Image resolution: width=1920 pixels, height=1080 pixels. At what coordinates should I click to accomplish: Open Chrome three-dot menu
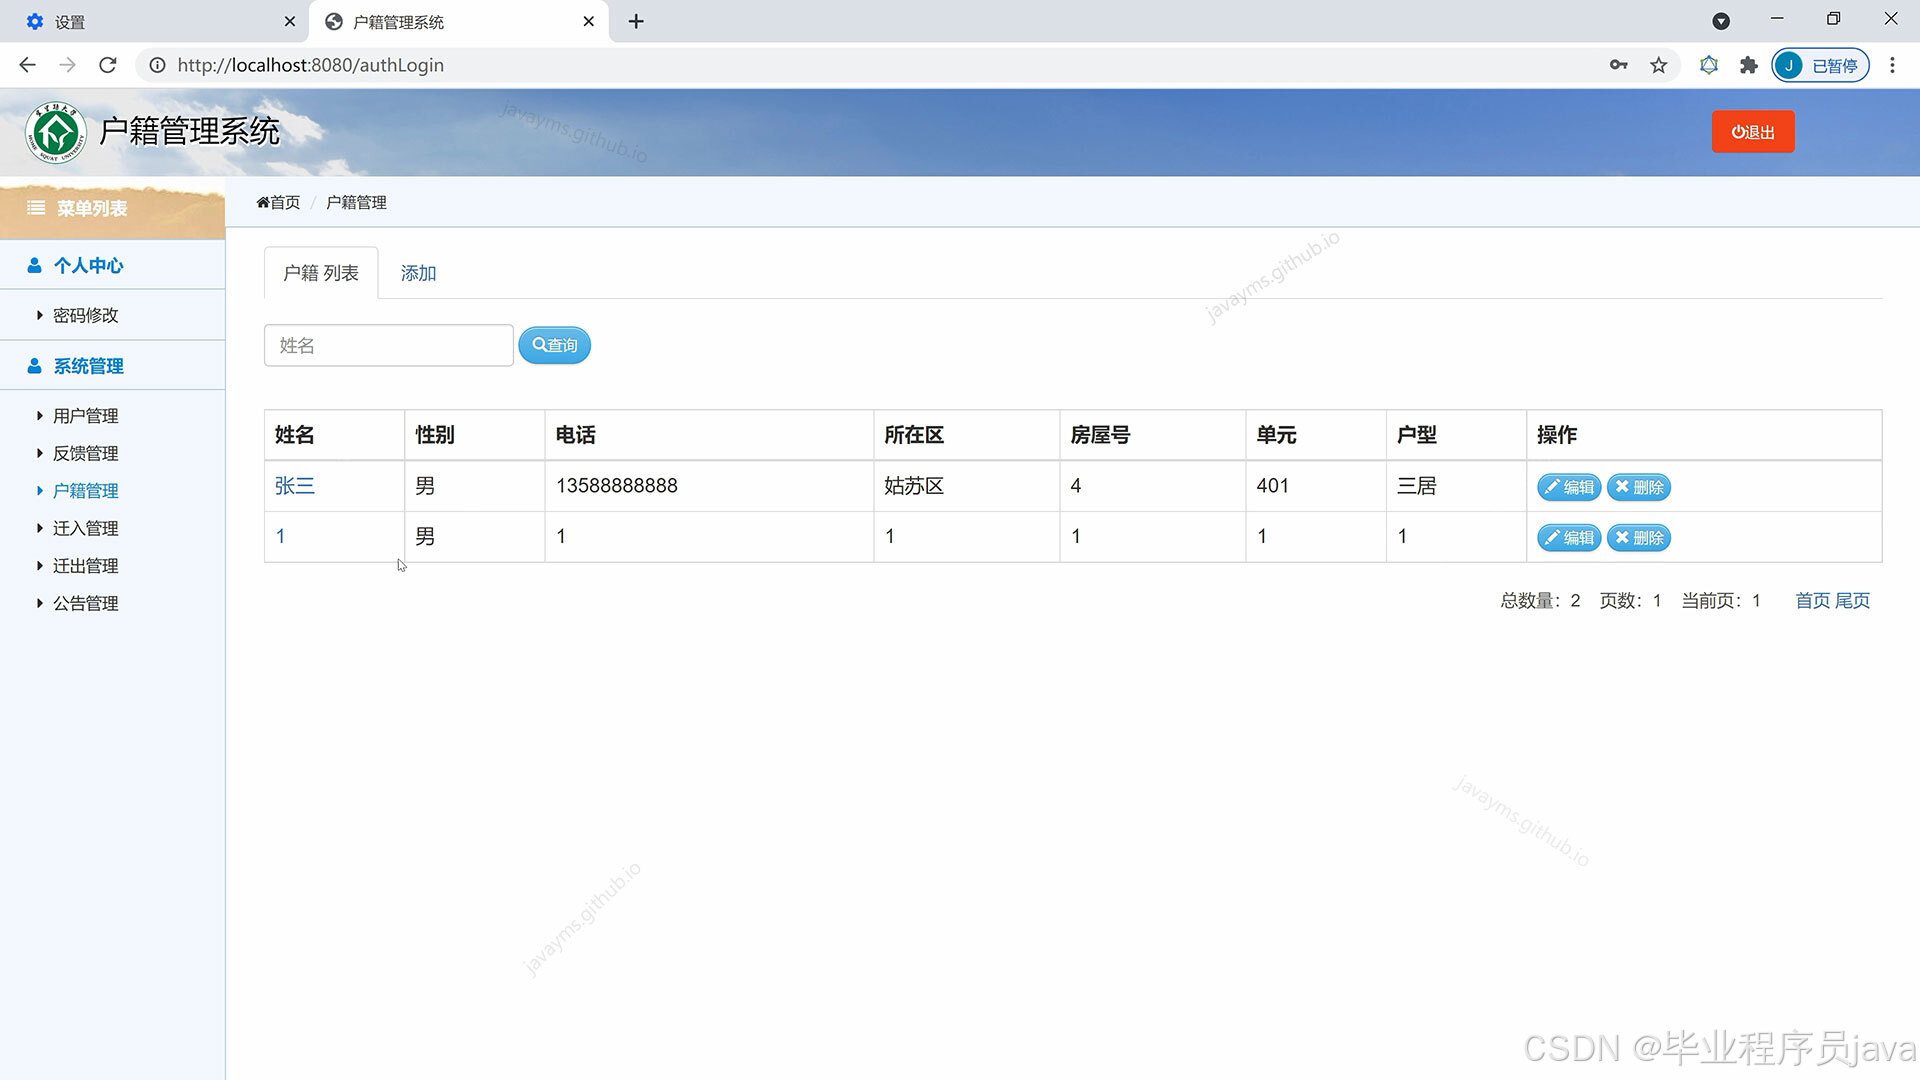(1892, 65)
